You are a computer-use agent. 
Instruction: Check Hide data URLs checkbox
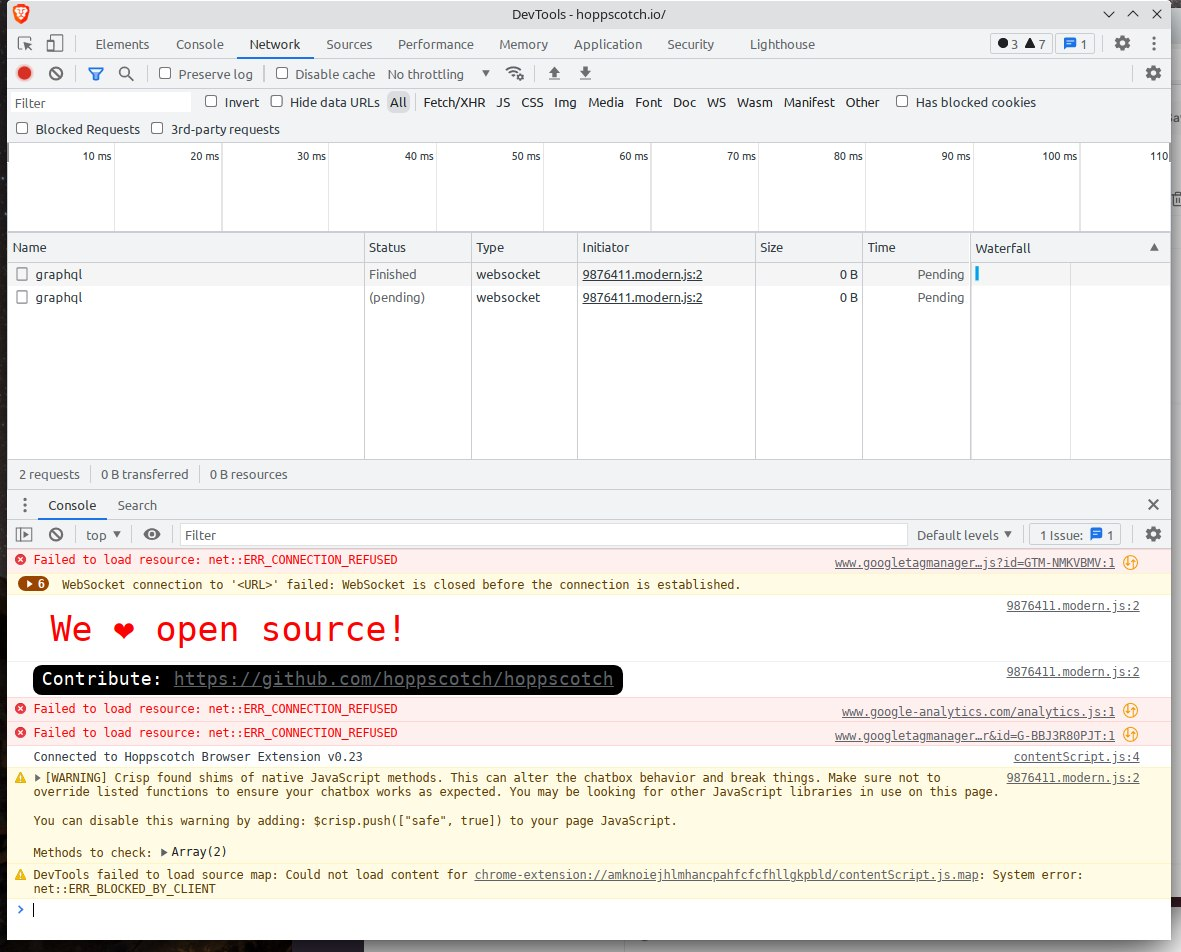tap(276, 101)
